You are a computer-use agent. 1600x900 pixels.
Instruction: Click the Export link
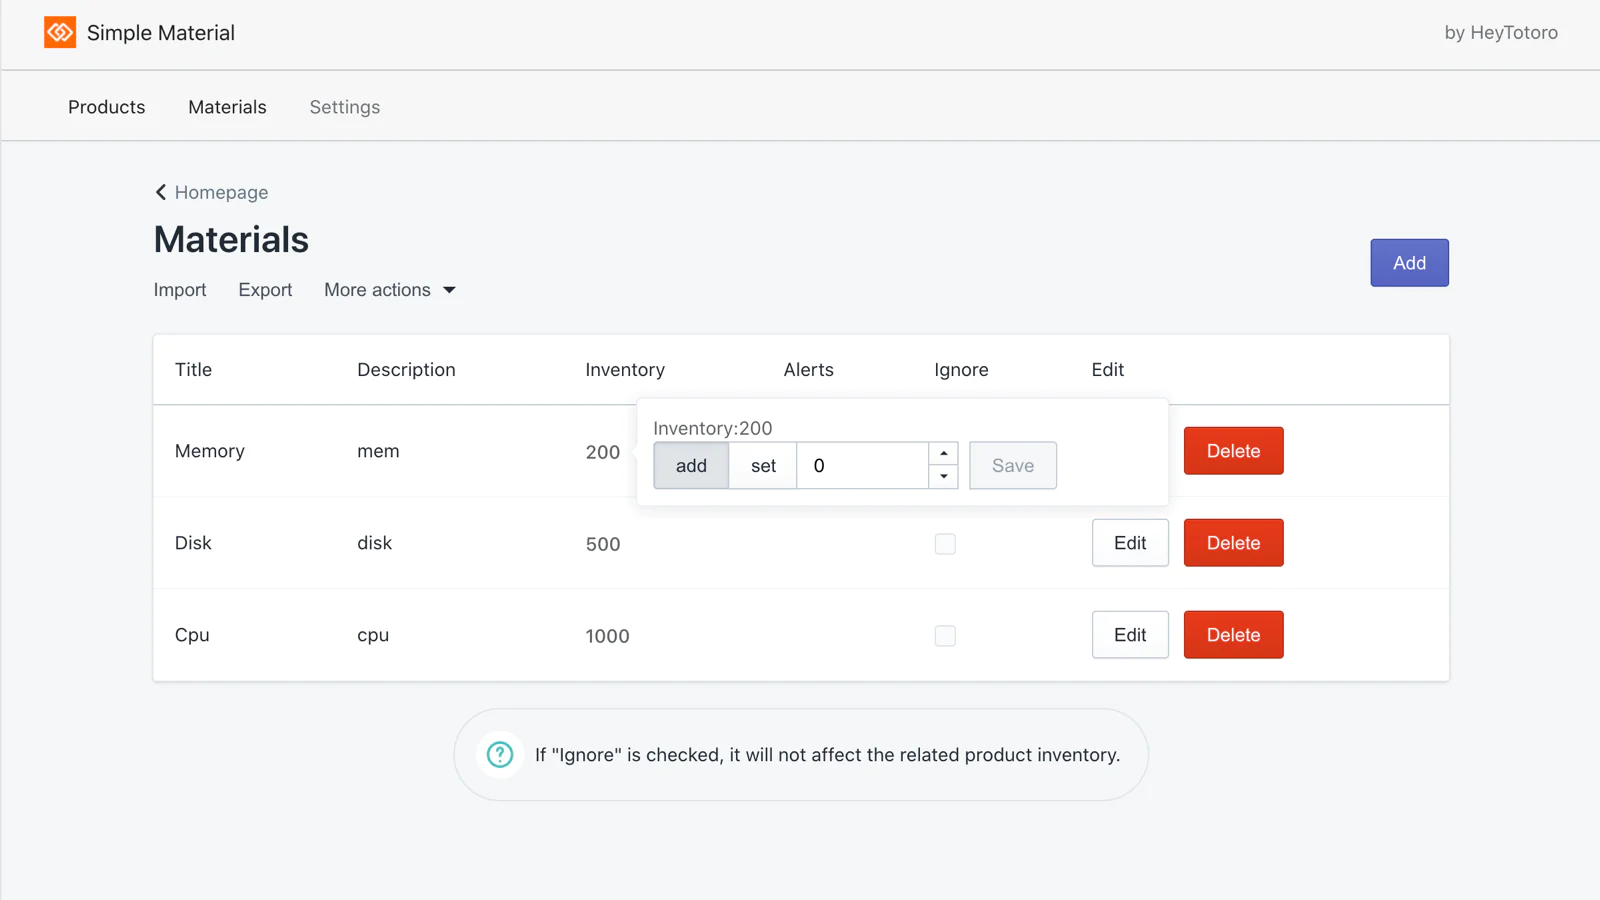(265, 290)
